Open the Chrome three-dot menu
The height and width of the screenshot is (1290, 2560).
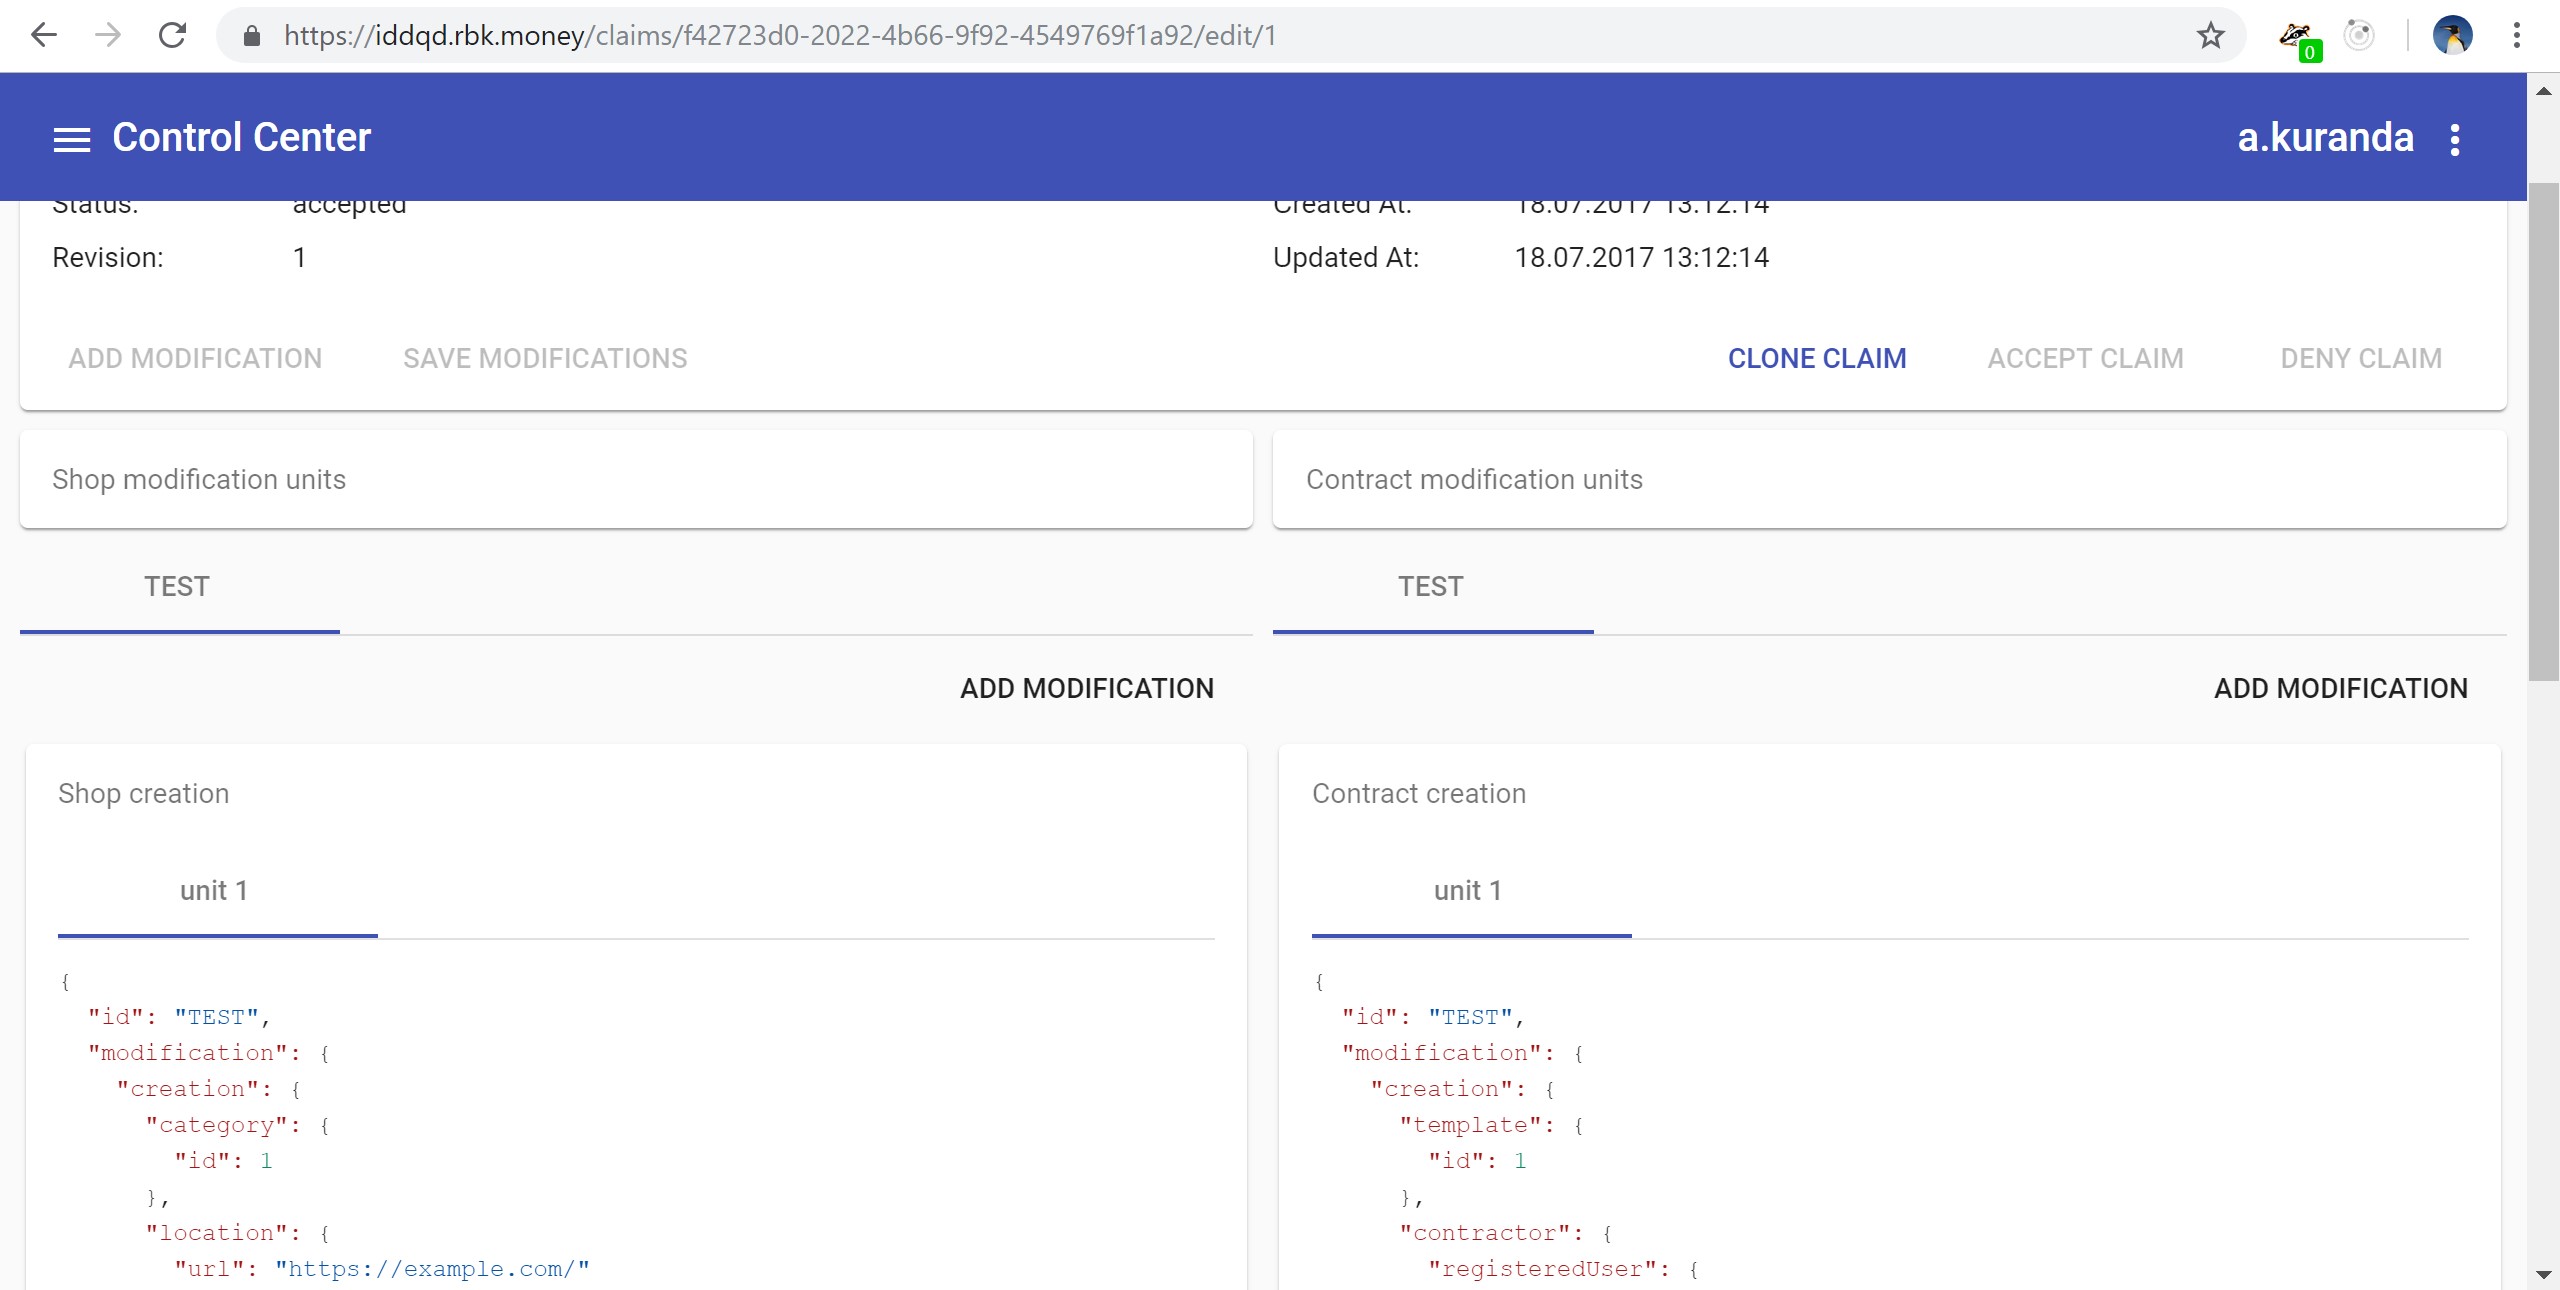(2517, 36)
